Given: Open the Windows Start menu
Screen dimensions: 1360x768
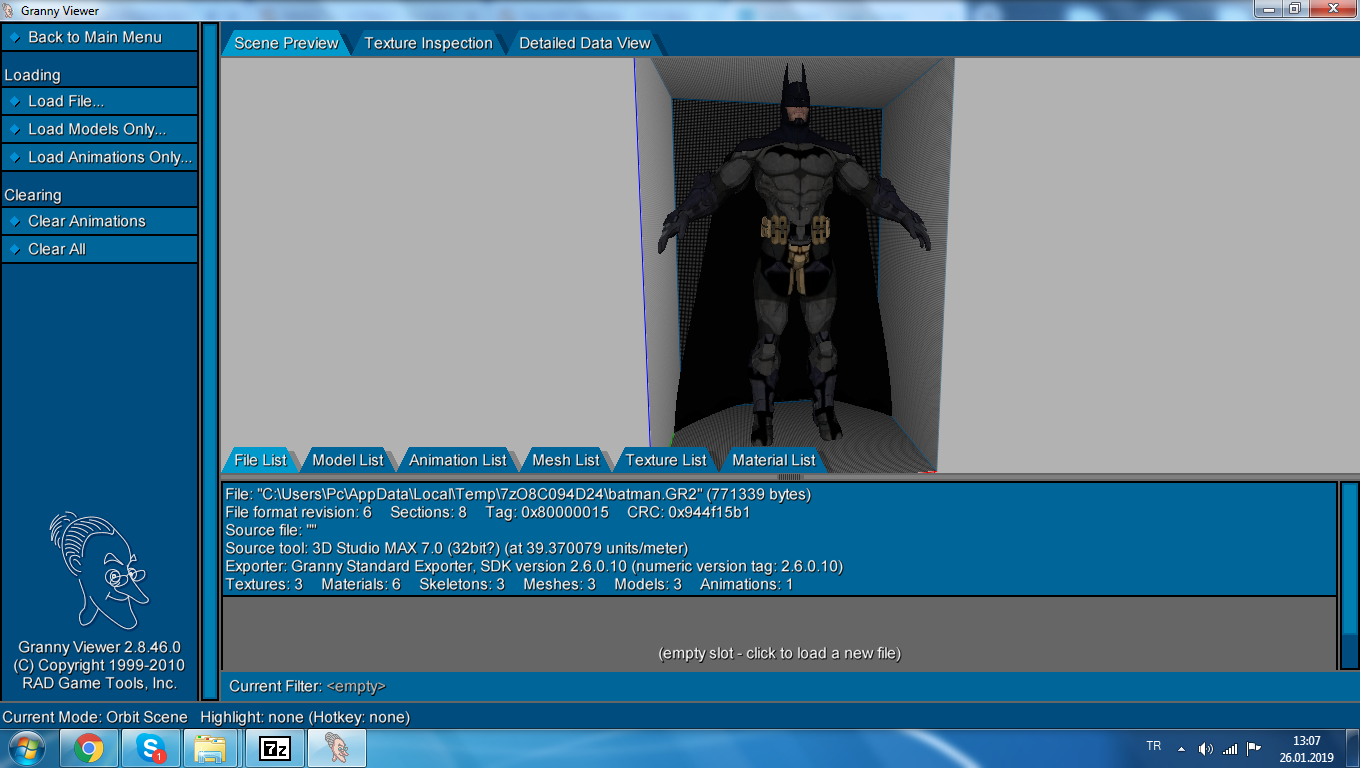Looking at the screenshot, I should [25, 748].
